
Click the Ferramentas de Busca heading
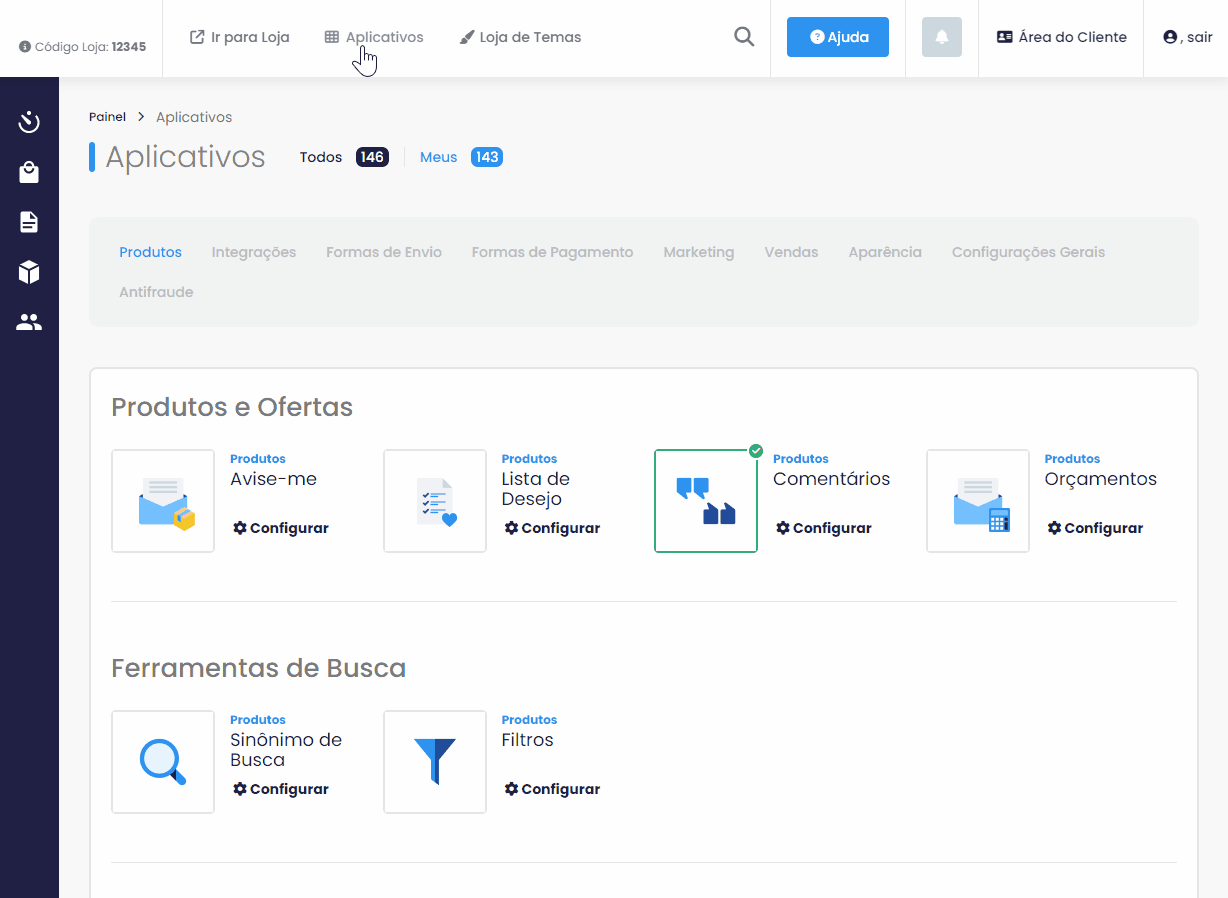coord(259,668)
